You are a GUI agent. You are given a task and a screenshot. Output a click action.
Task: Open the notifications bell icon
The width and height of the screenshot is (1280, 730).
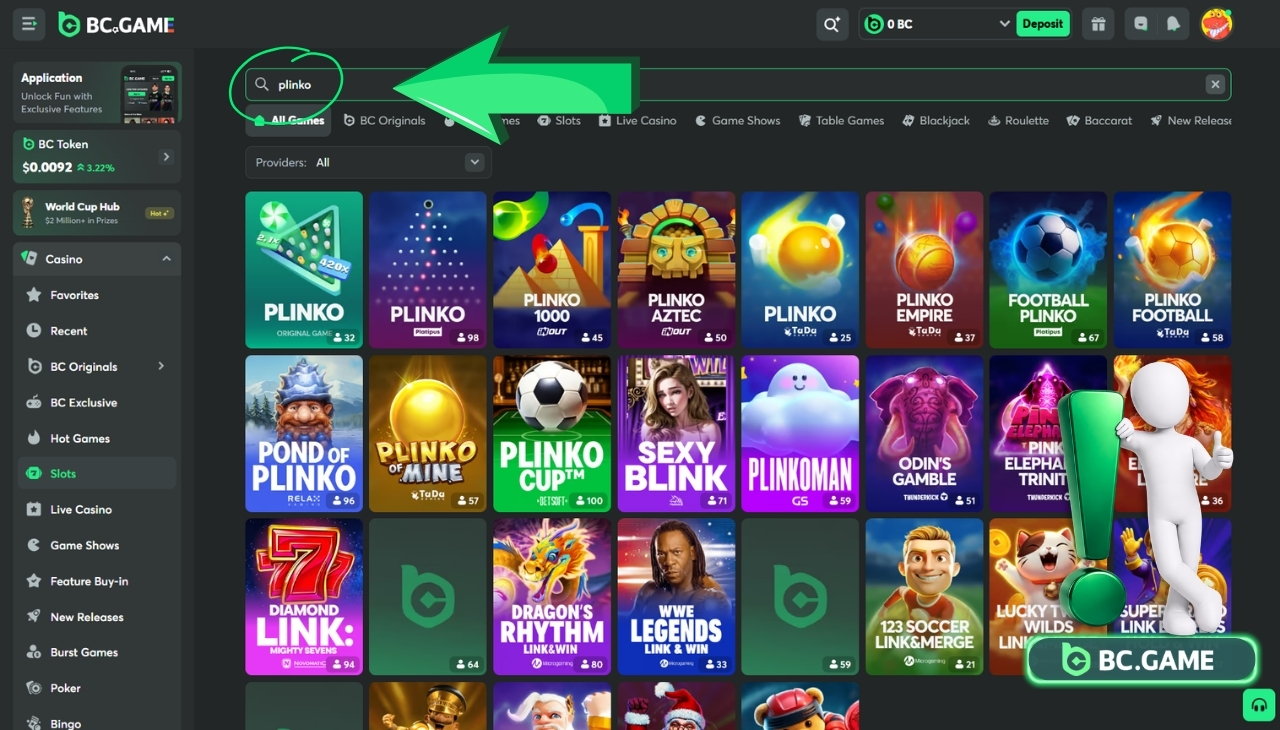[x=1173, y=24]
